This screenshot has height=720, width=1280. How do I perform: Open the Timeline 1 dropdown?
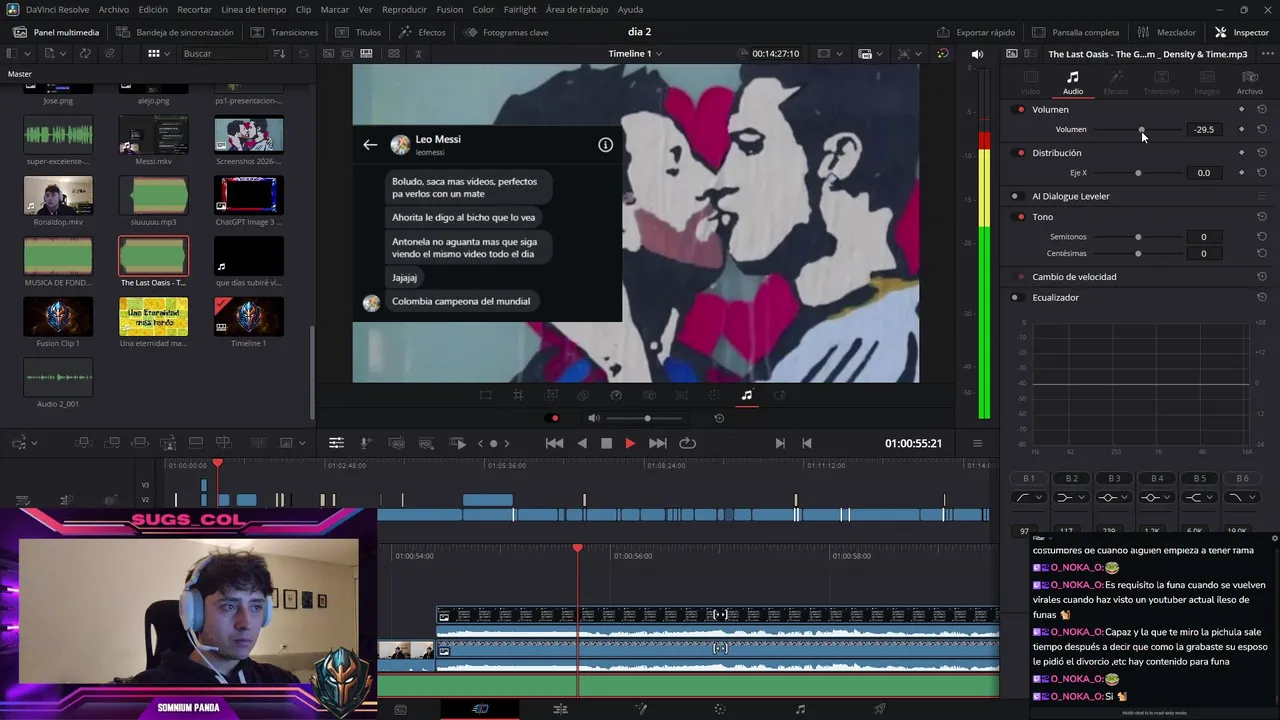point(635,54)
